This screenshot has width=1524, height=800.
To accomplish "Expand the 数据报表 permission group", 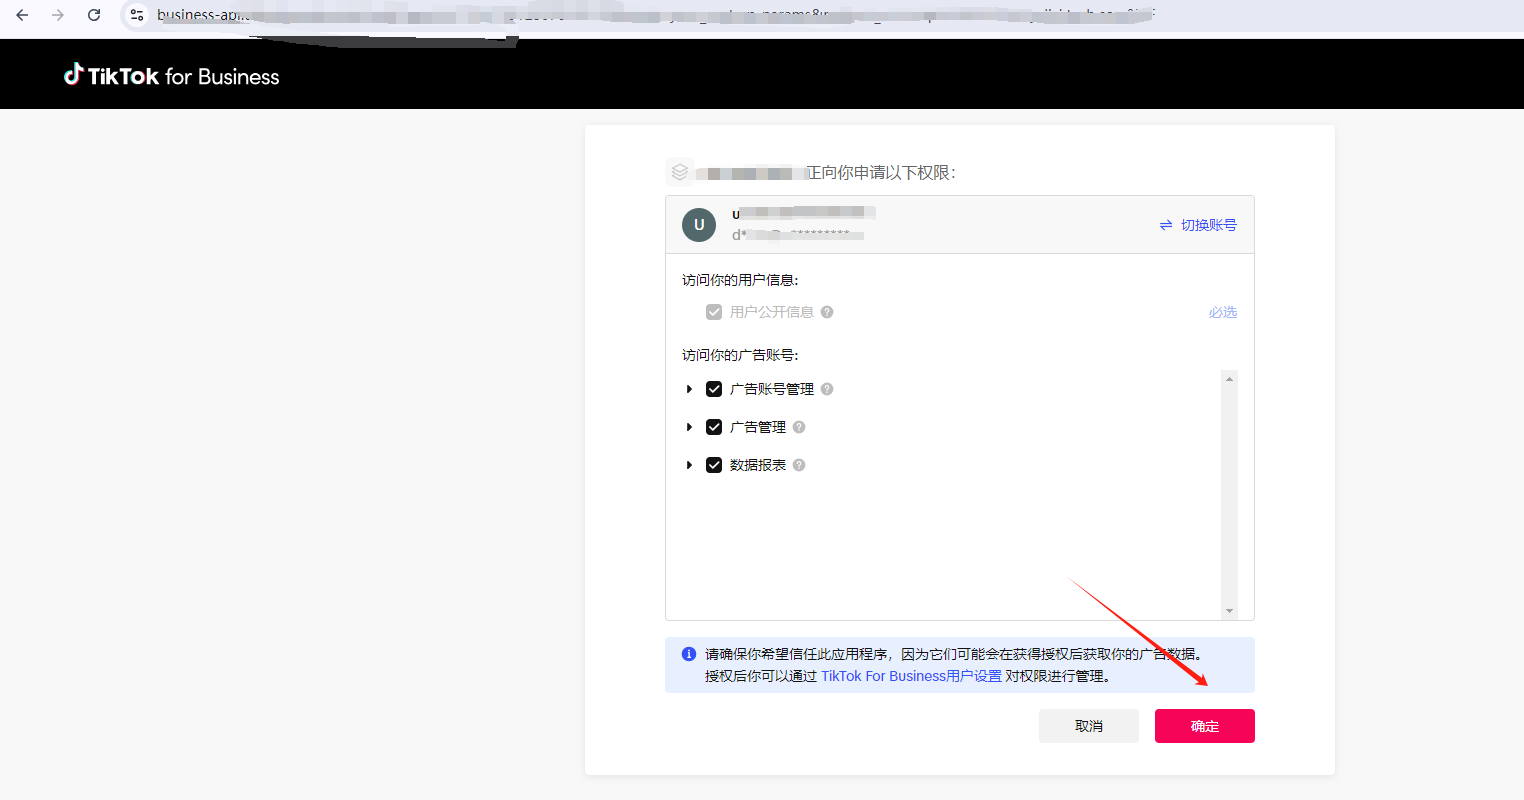I will (689, 465).
